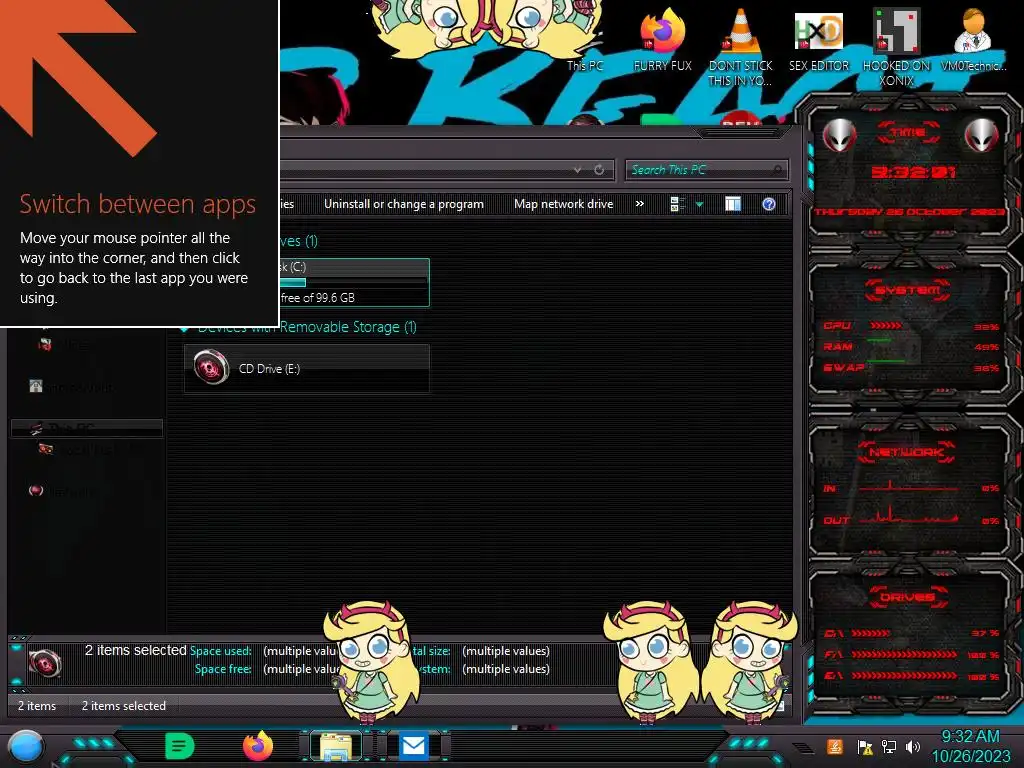Toggle the preview pane icon
Screen dimensions: 1024x768
pos(733,204)
